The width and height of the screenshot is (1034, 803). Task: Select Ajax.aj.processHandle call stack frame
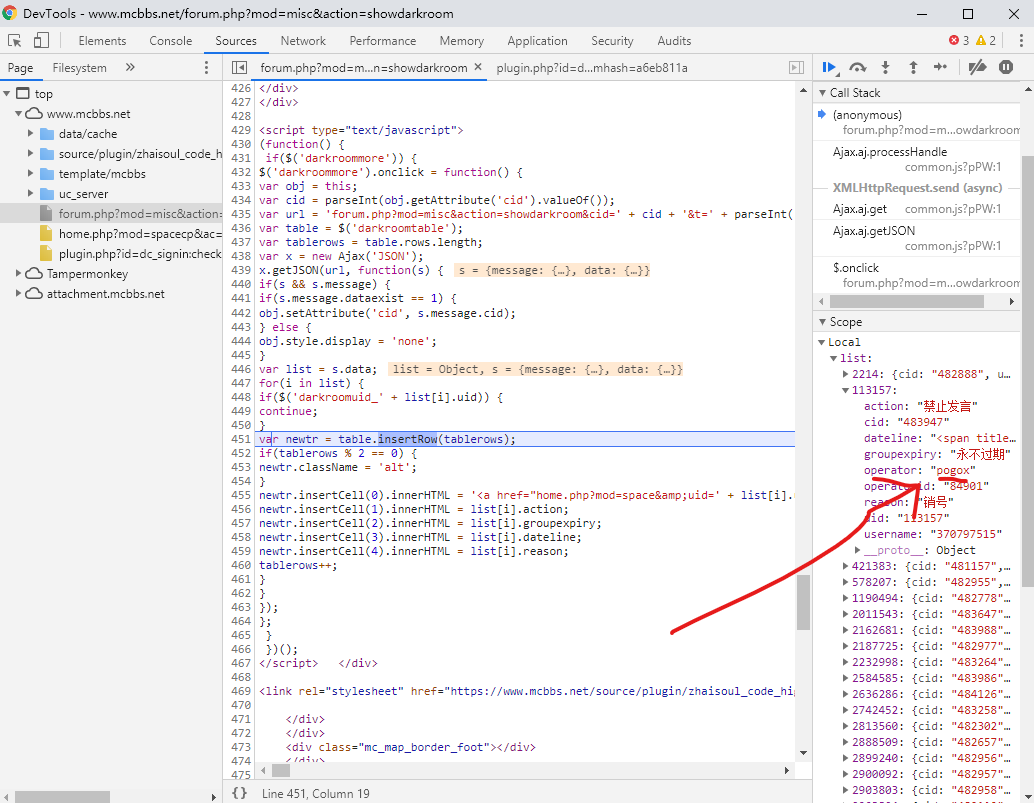pos(890,152)
